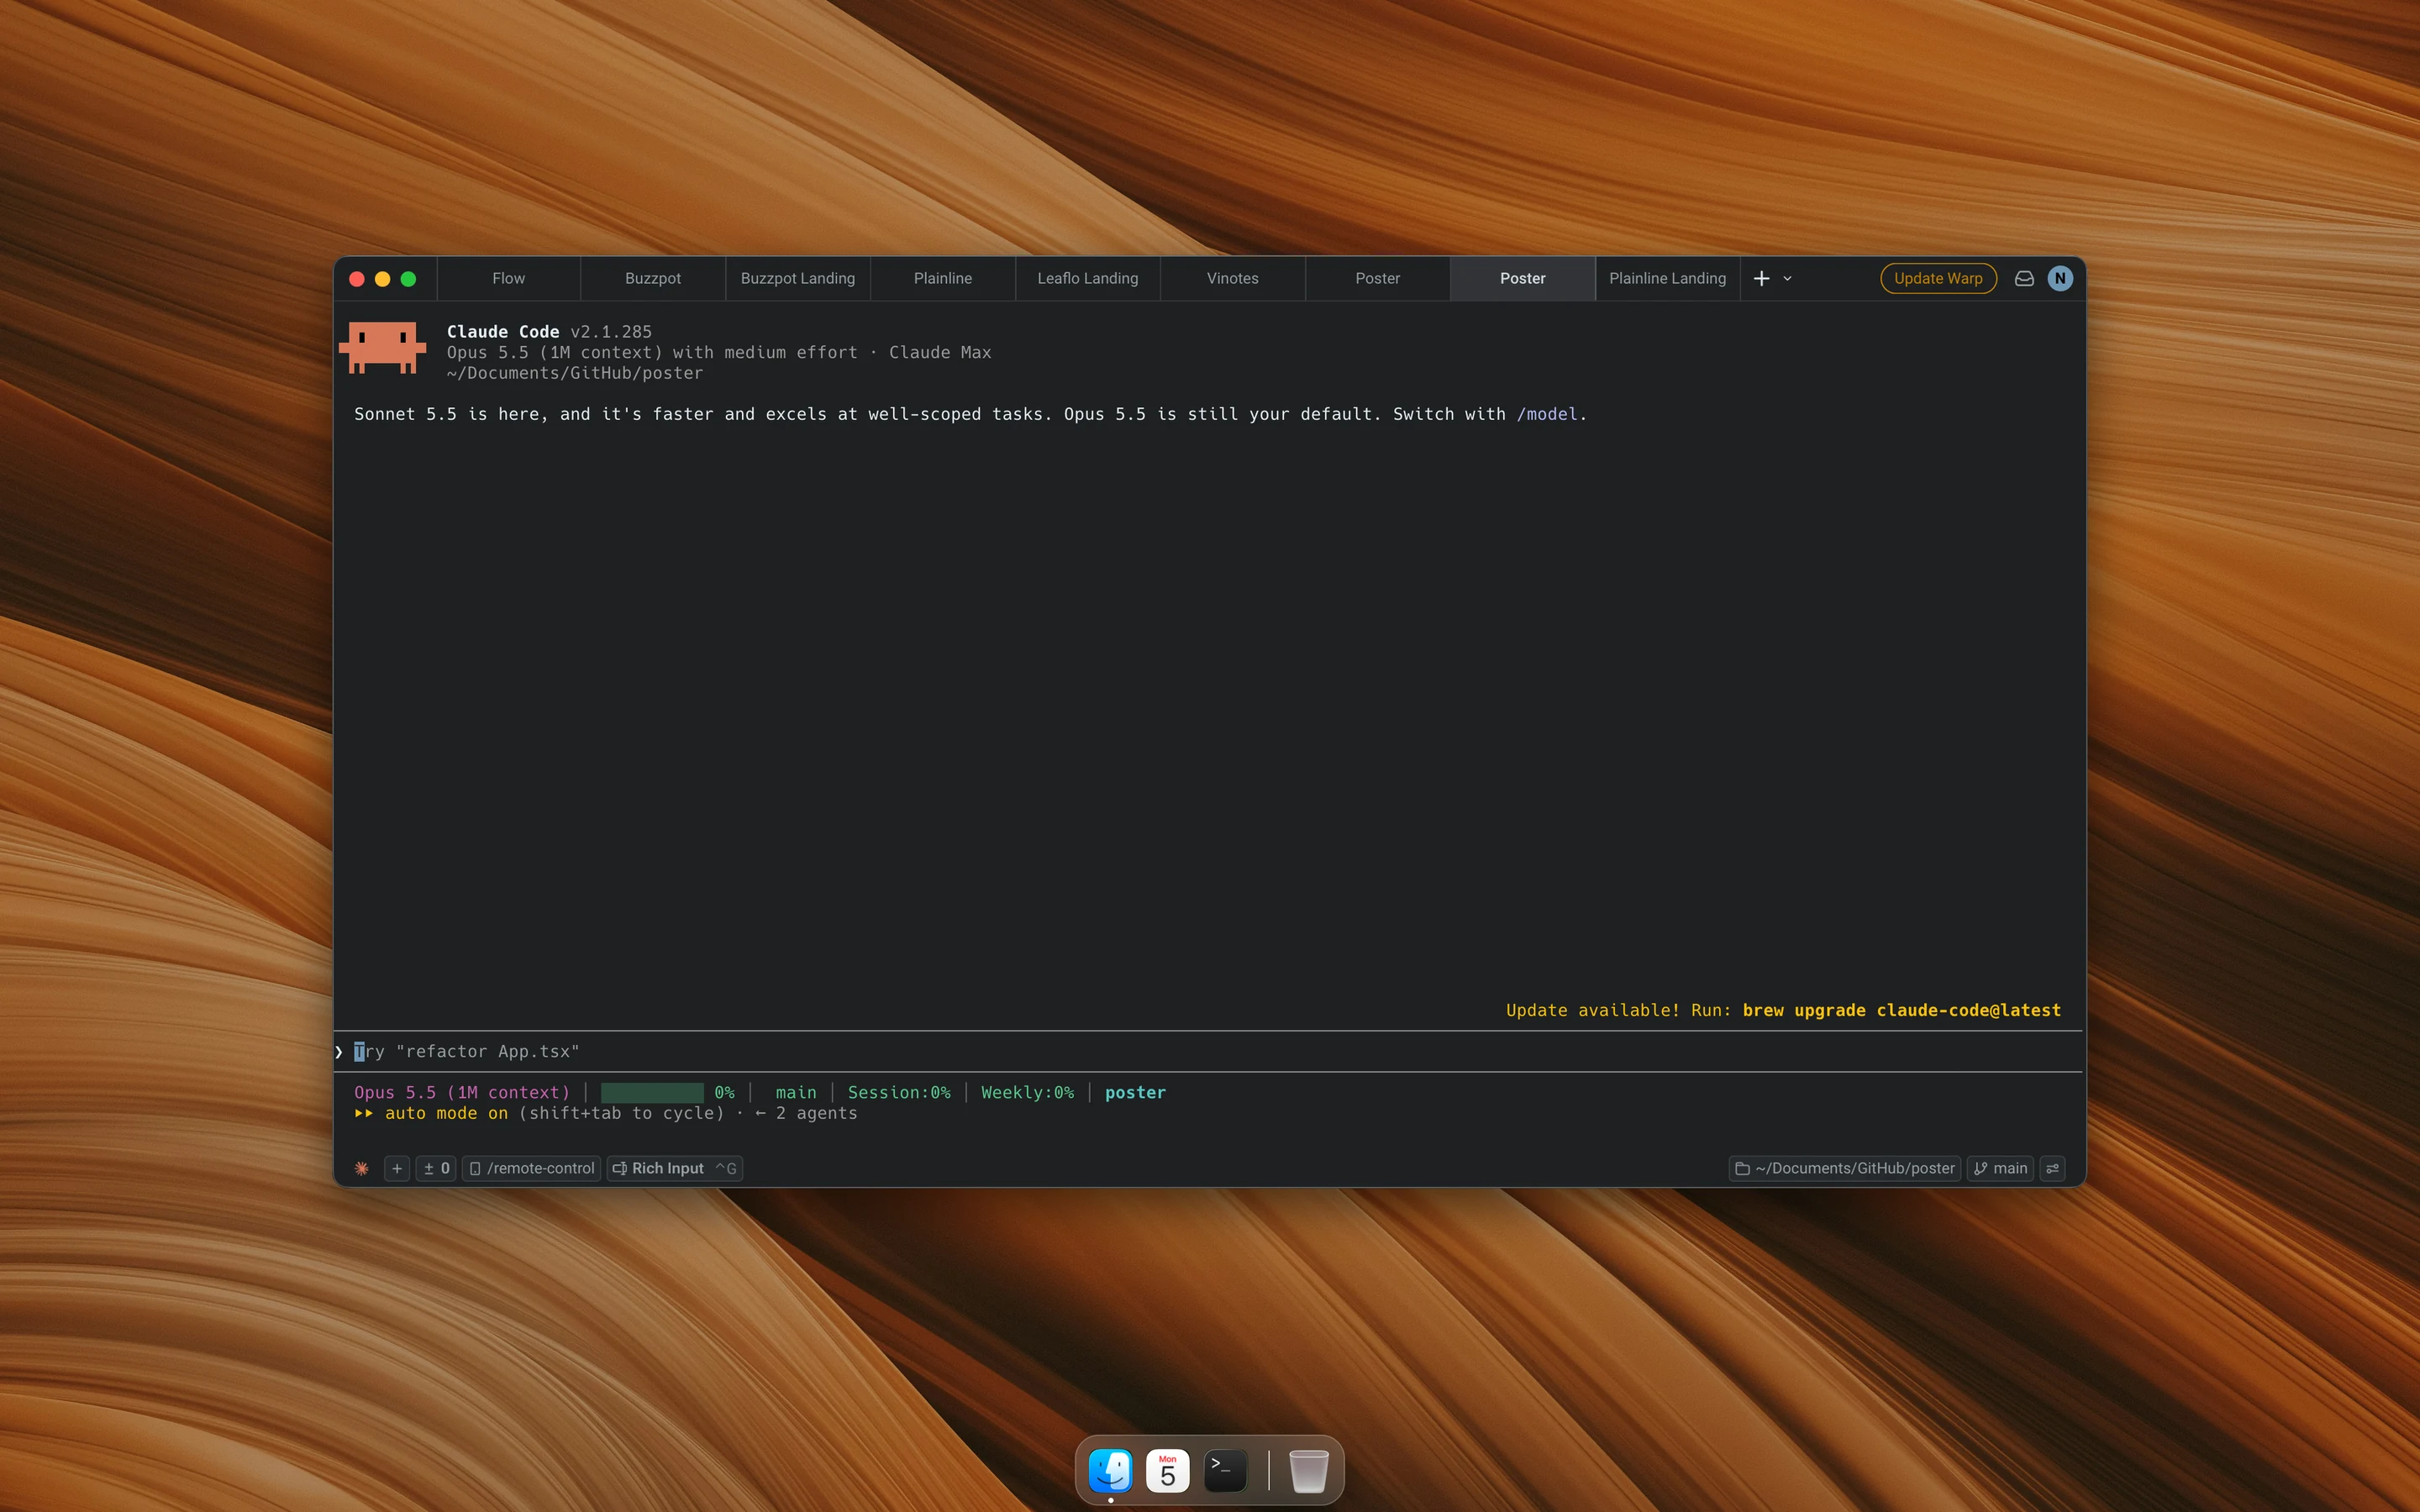Image resolution: width=2420 pixels, height=1512 pixels.
Task: Switch to the Buzzpot tab
Action: pyautogui.click(x=653, y=278)
